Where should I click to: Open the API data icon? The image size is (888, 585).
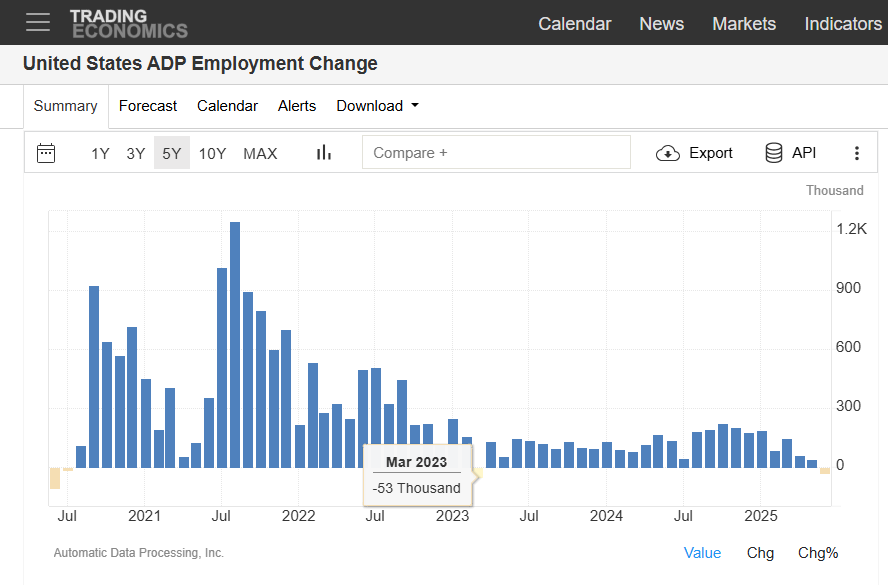point(773,153)
